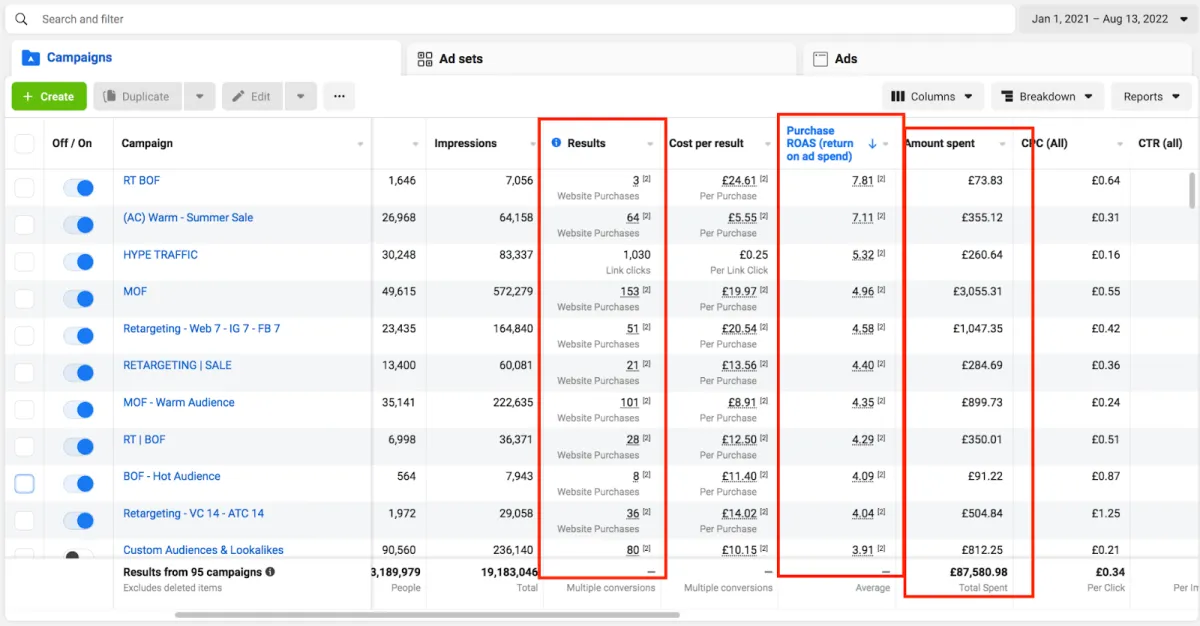Viewport: 1200px width, 626px height.
Task: Open the RT | BOF campaign link
Action: [144, 439]
